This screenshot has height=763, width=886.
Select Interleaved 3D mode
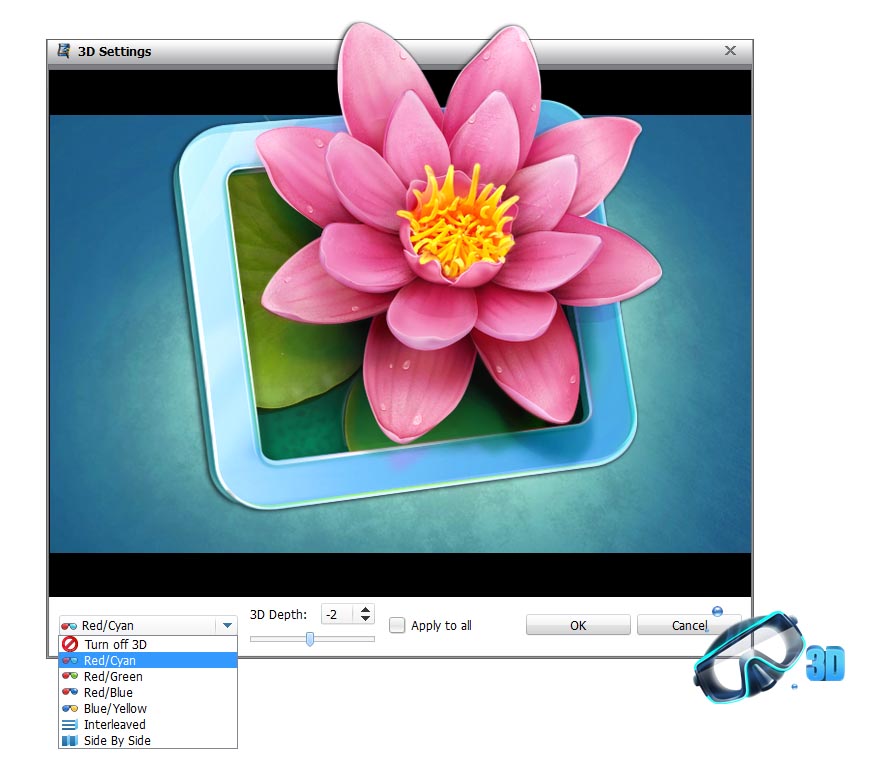(x=147, y=725)
